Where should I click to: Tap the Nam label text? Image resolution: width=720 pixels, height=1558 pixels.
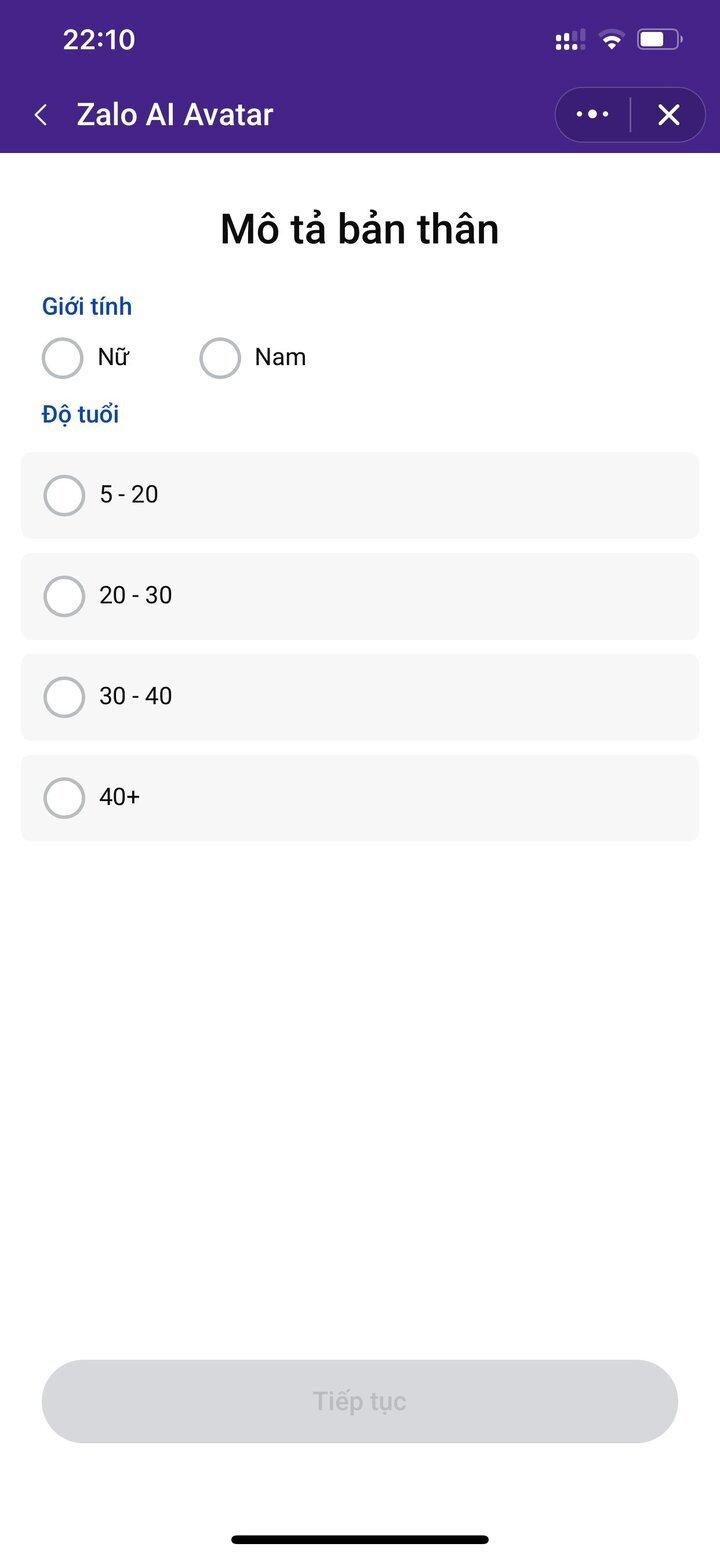click(x=280, y=357)
